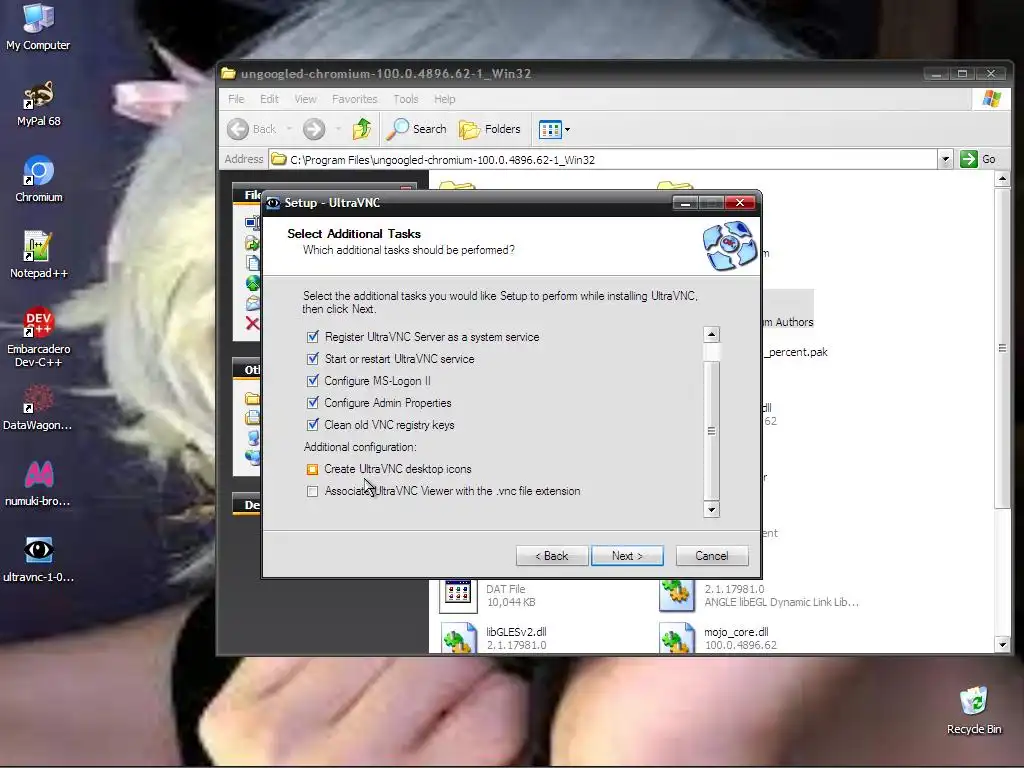Check Associate UltraVNC Viewer with .vnc extension
This screenshot has height=768, width=1024.
click(313, 491)
